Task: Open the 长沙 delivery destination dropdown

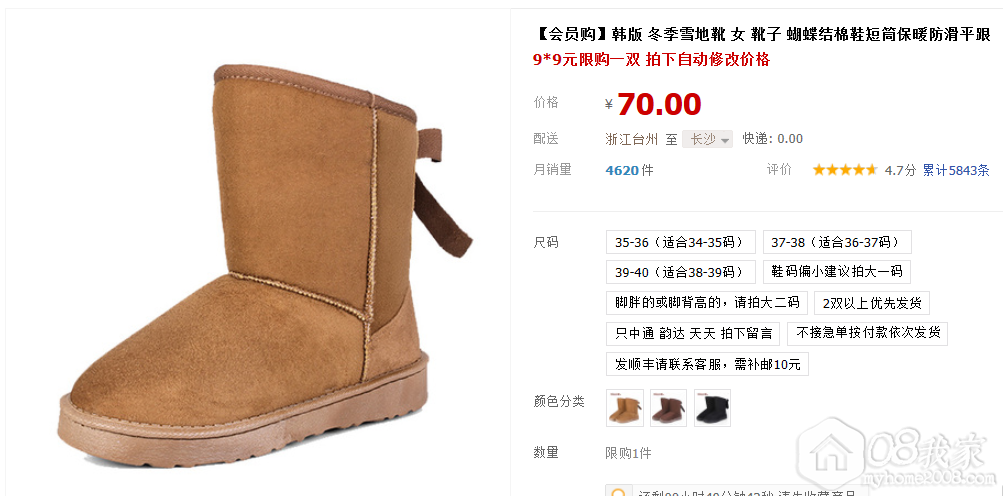Action: pos(707,139)
